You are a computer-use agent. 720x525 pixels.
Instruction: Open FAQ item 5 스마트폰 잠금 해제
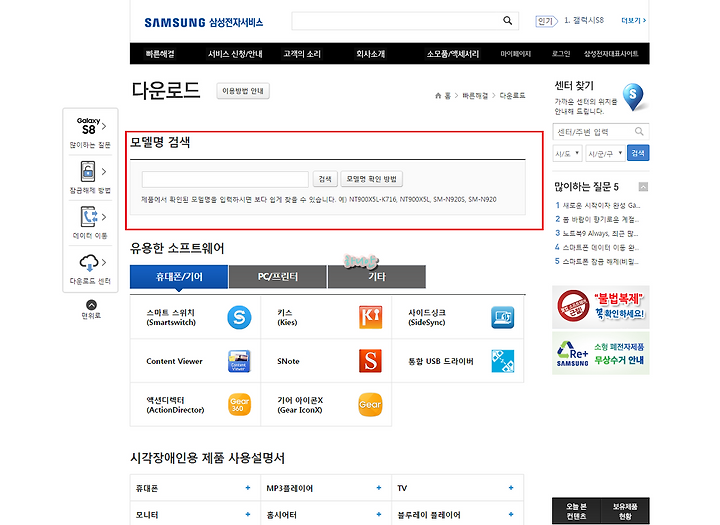[x=597, y=261]
